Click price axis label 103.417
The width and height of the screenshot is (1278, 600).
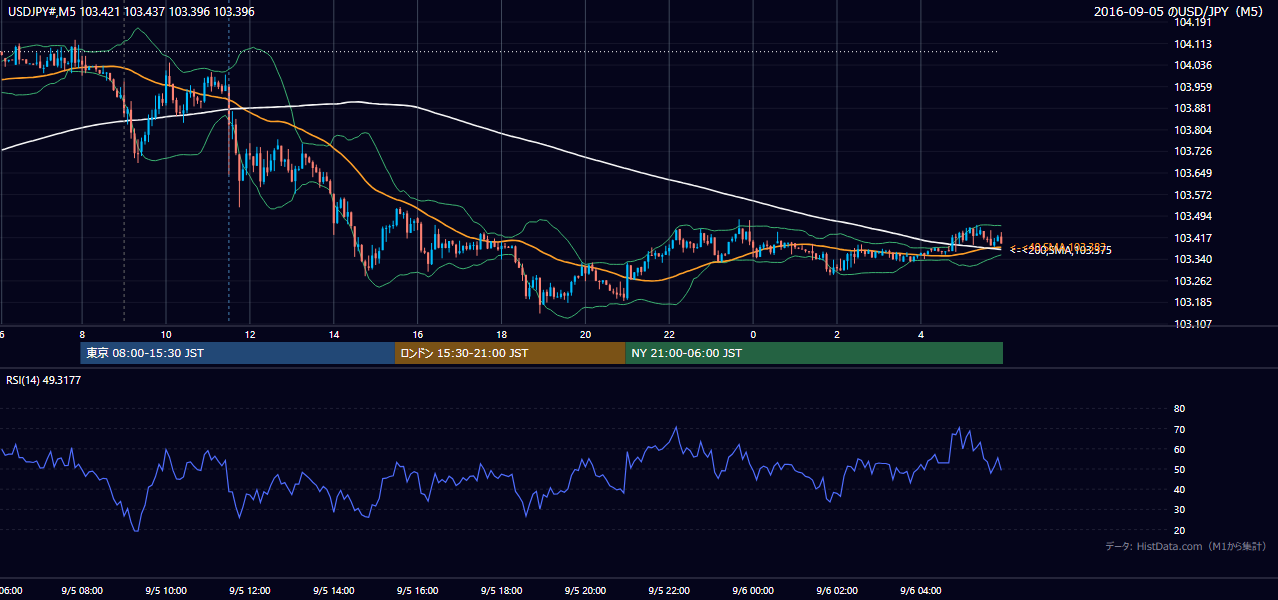1194,238
